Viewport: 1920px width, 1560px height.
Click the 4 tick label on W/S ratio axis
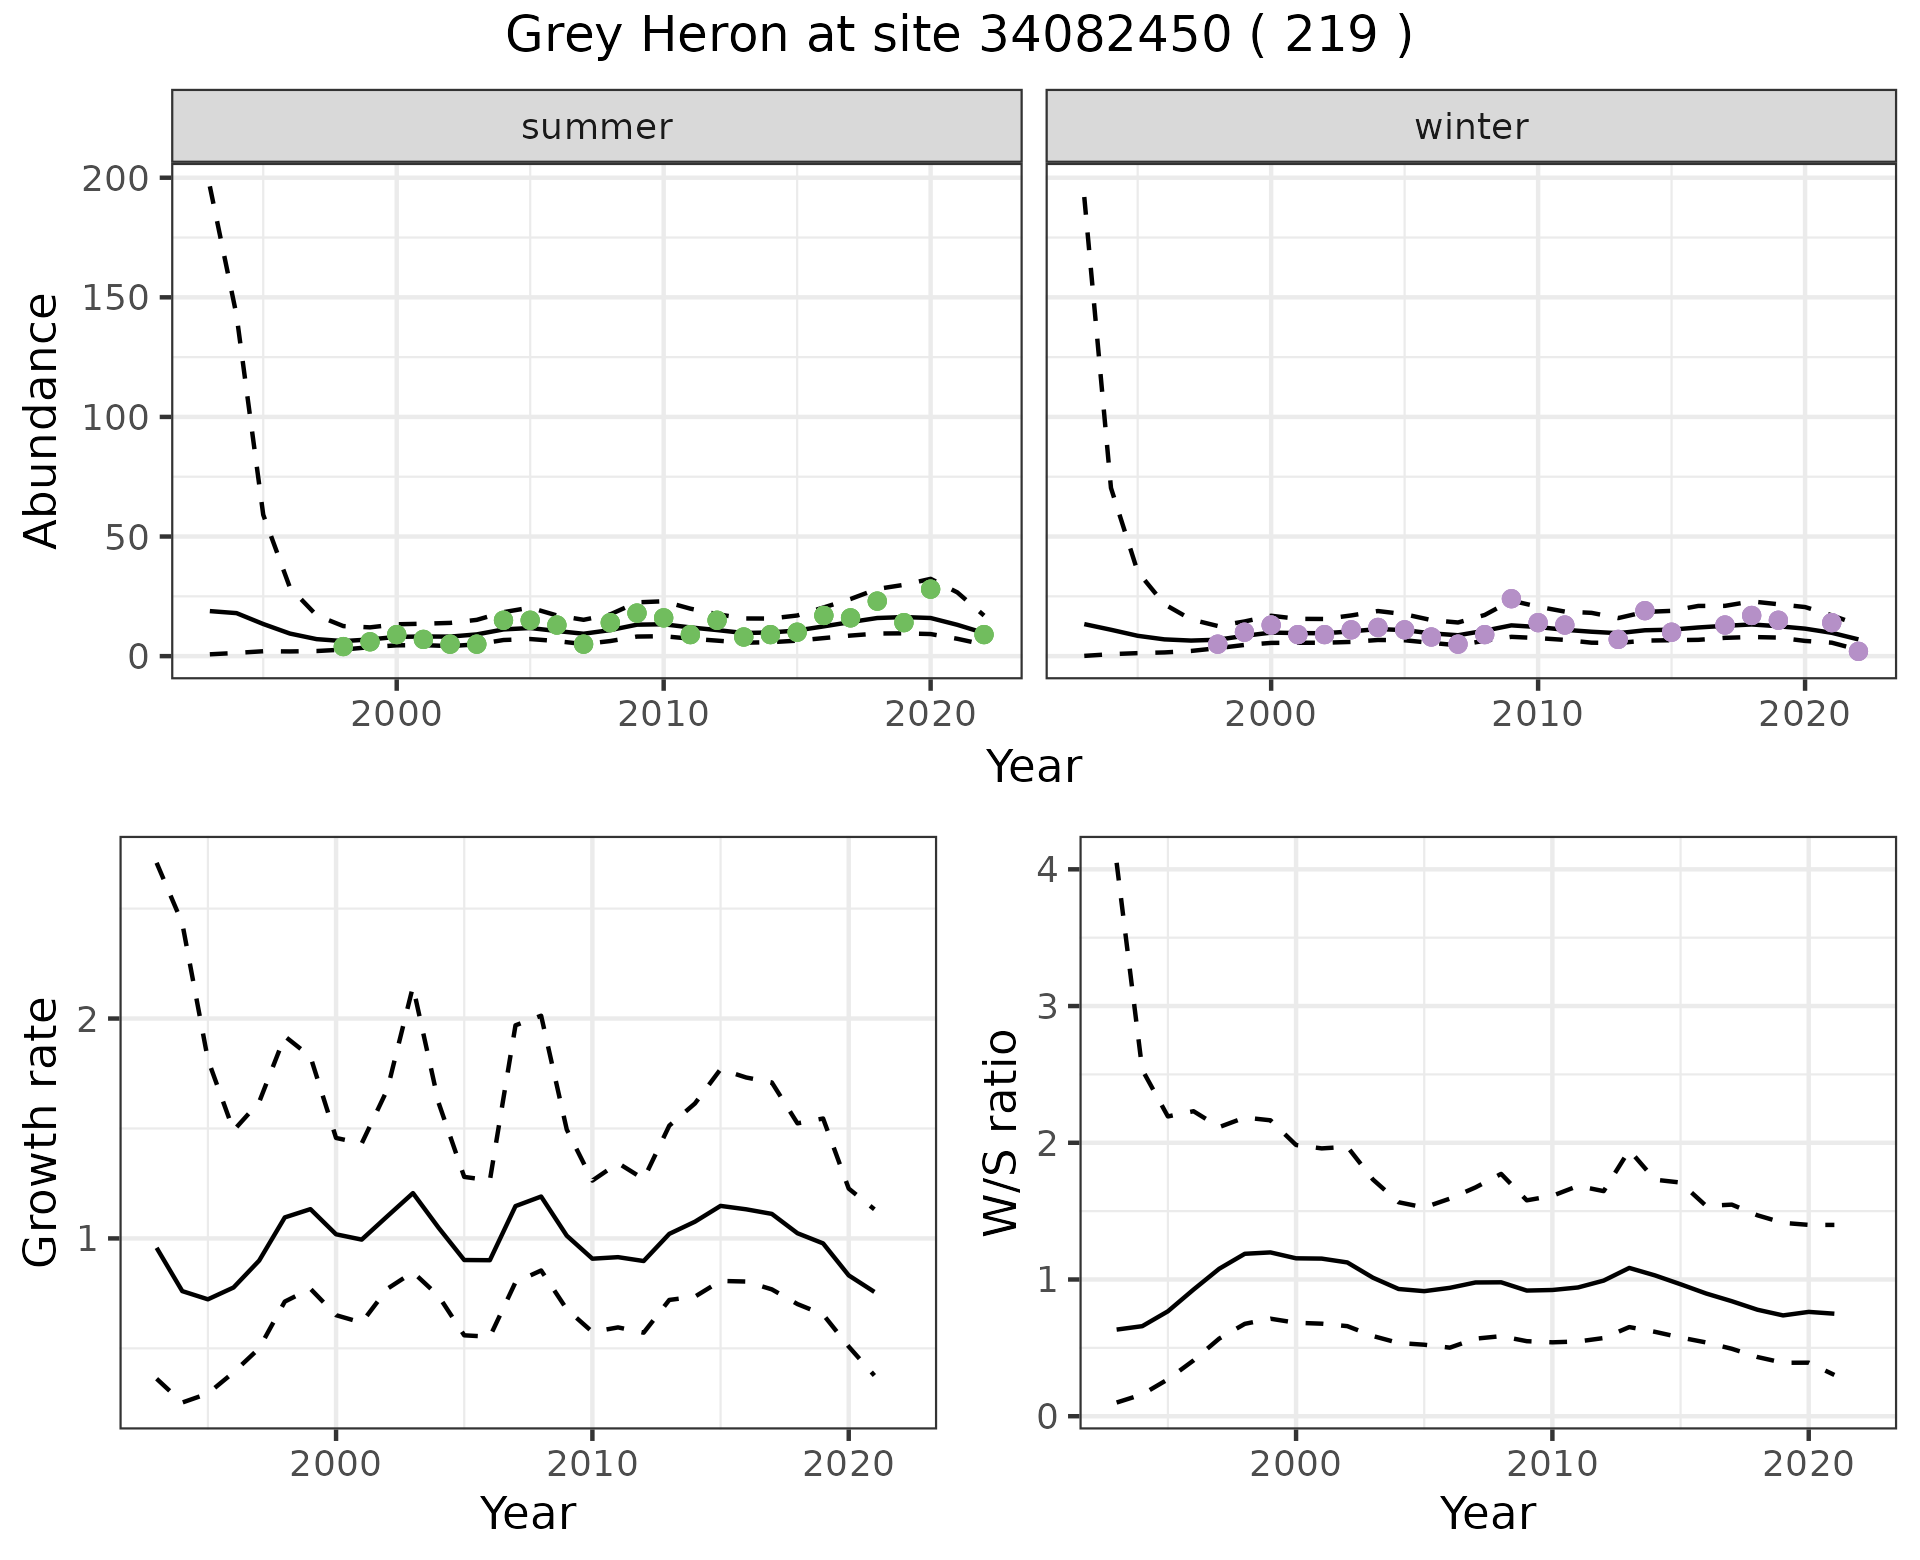1047,869
